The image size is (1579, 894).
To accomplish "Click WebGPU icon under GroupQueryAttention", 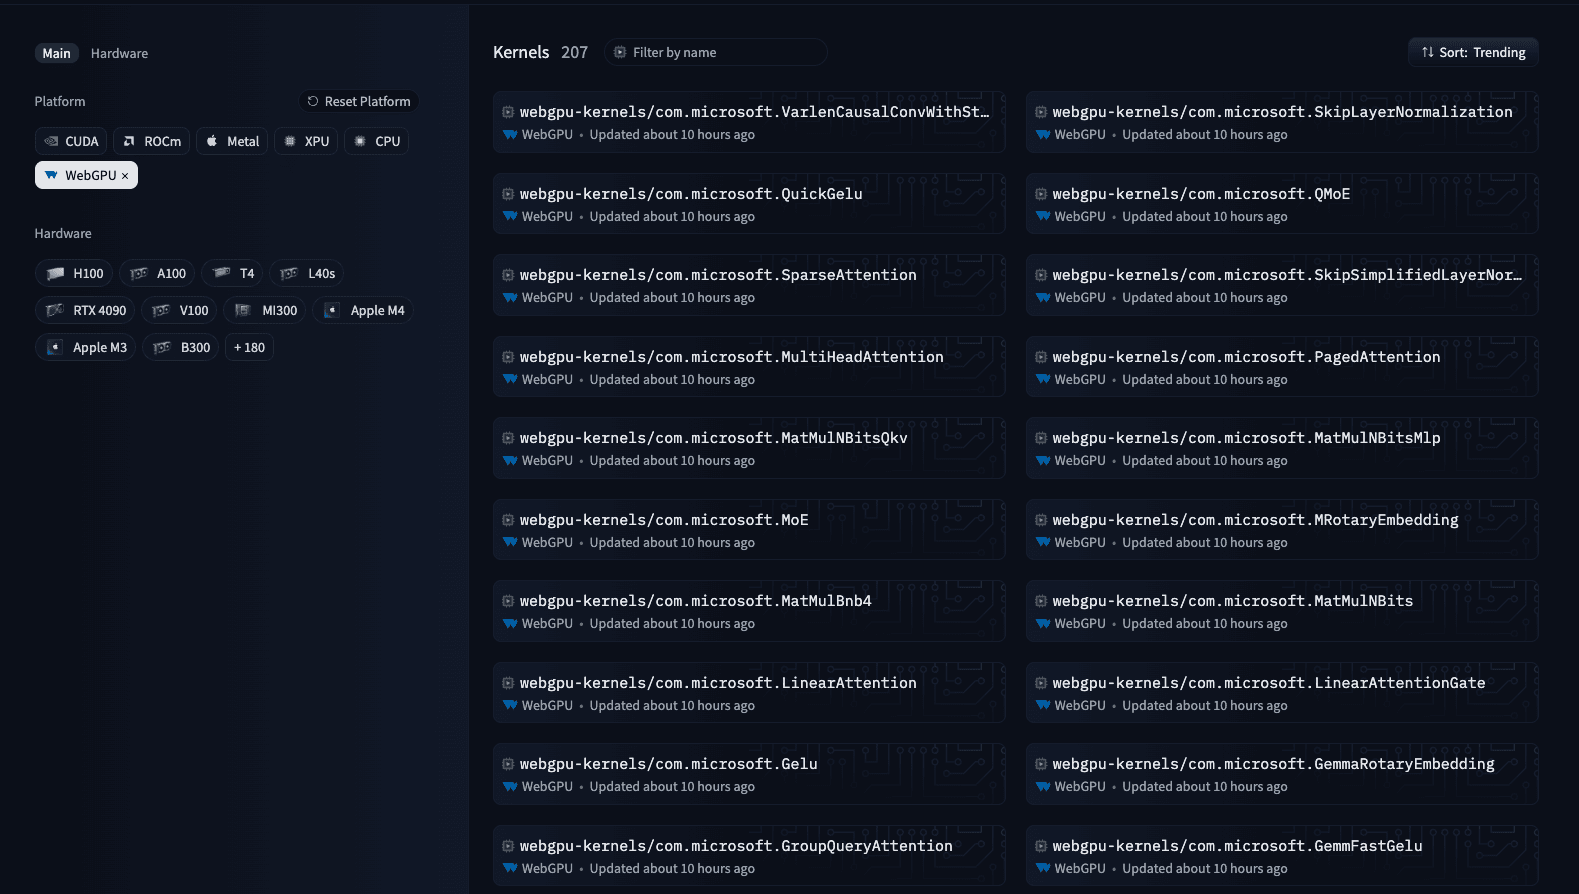I will (x=510, y=868).
